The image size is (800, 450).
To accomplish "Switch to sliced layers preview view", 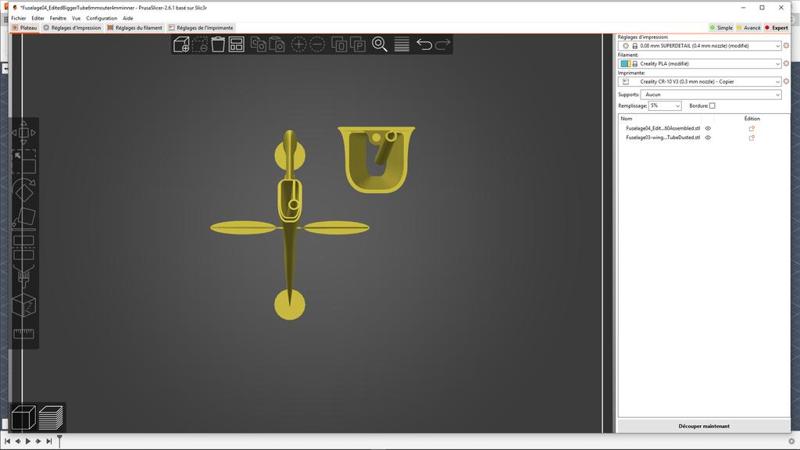I will (51, 417).
